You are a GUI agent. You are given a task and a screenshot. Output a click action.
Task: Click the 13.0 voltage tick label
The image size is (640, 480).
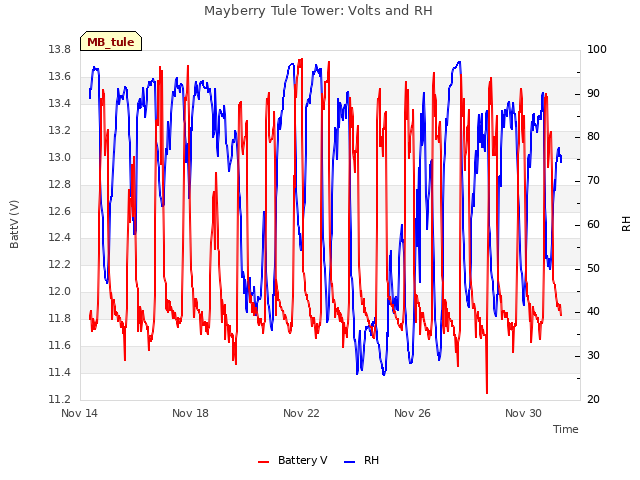tap(60, 158)
